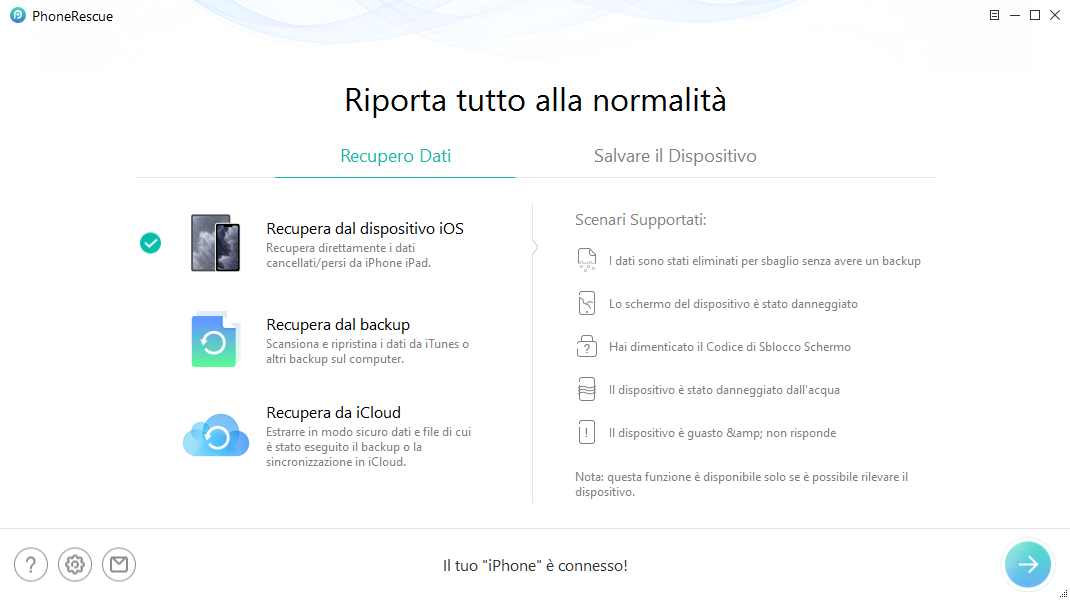The width and height of the screenshot is (1070, 600).
Task: Switch to the Recupero Dati tab
Action: pyautogui.click(x=395, y=156)
